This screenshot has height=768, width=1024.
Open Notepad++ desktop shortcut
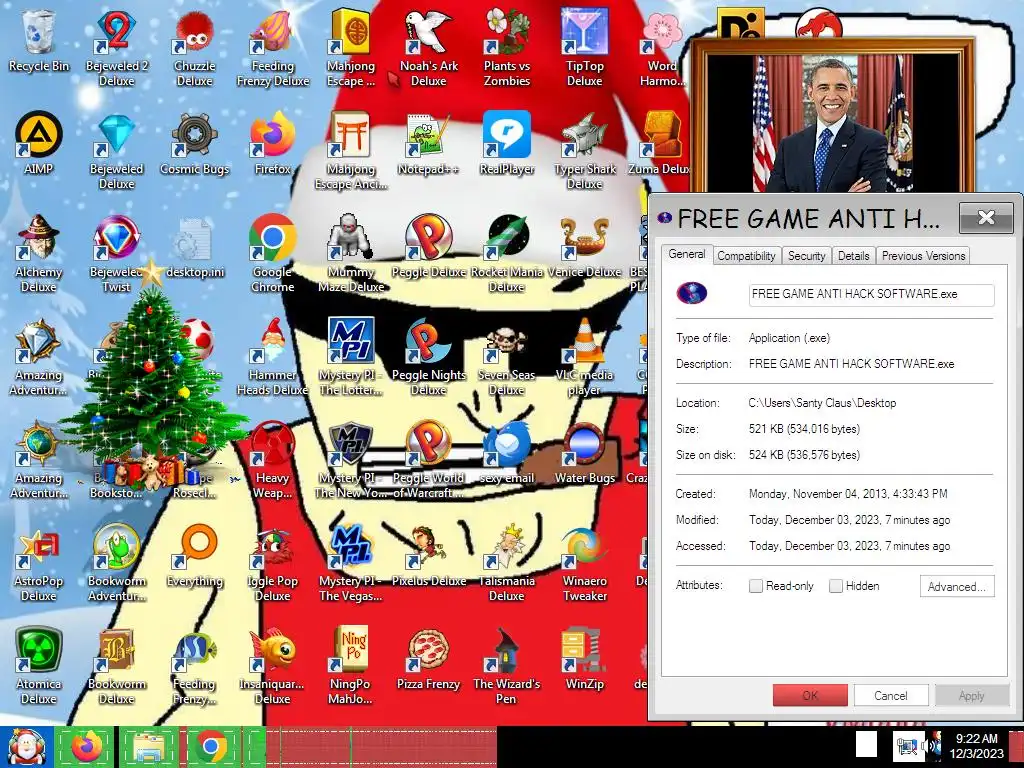point(428,142)
